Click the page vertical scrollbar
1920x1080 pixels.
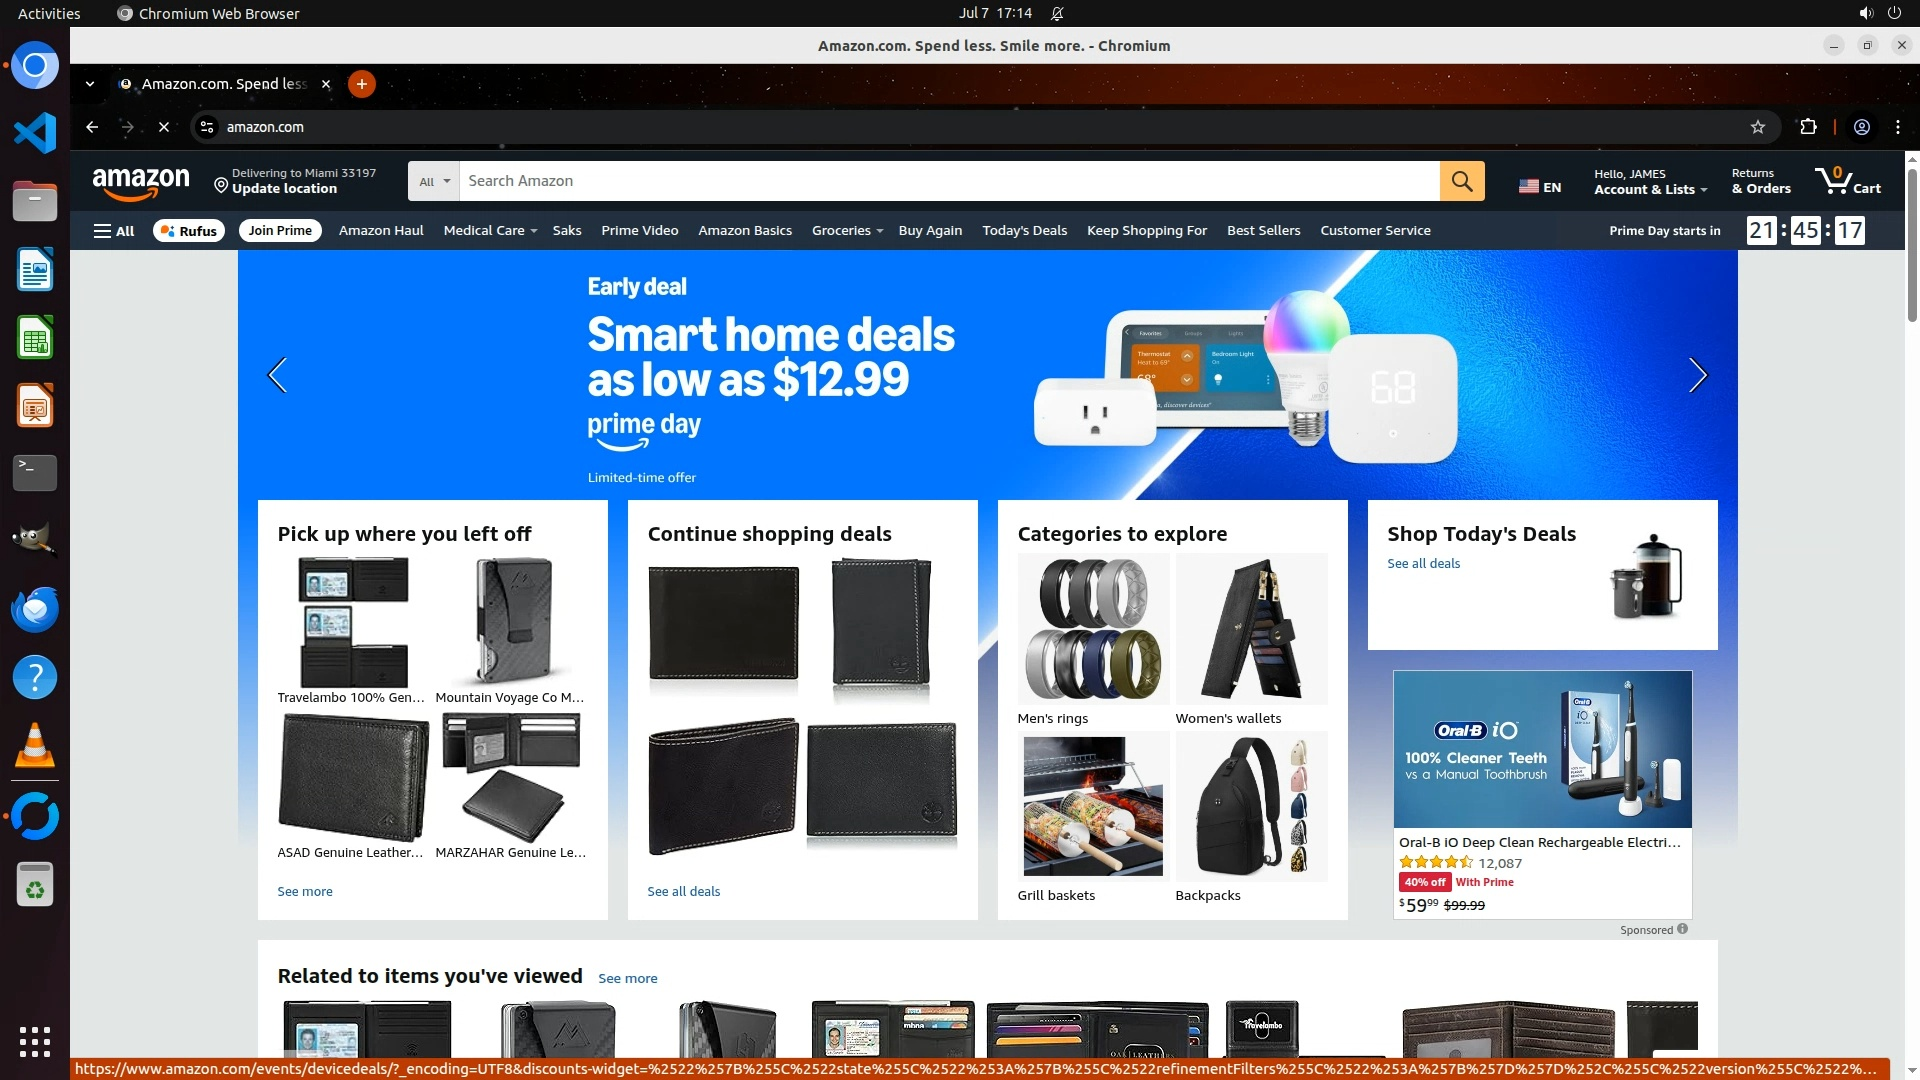(1912, 245)
